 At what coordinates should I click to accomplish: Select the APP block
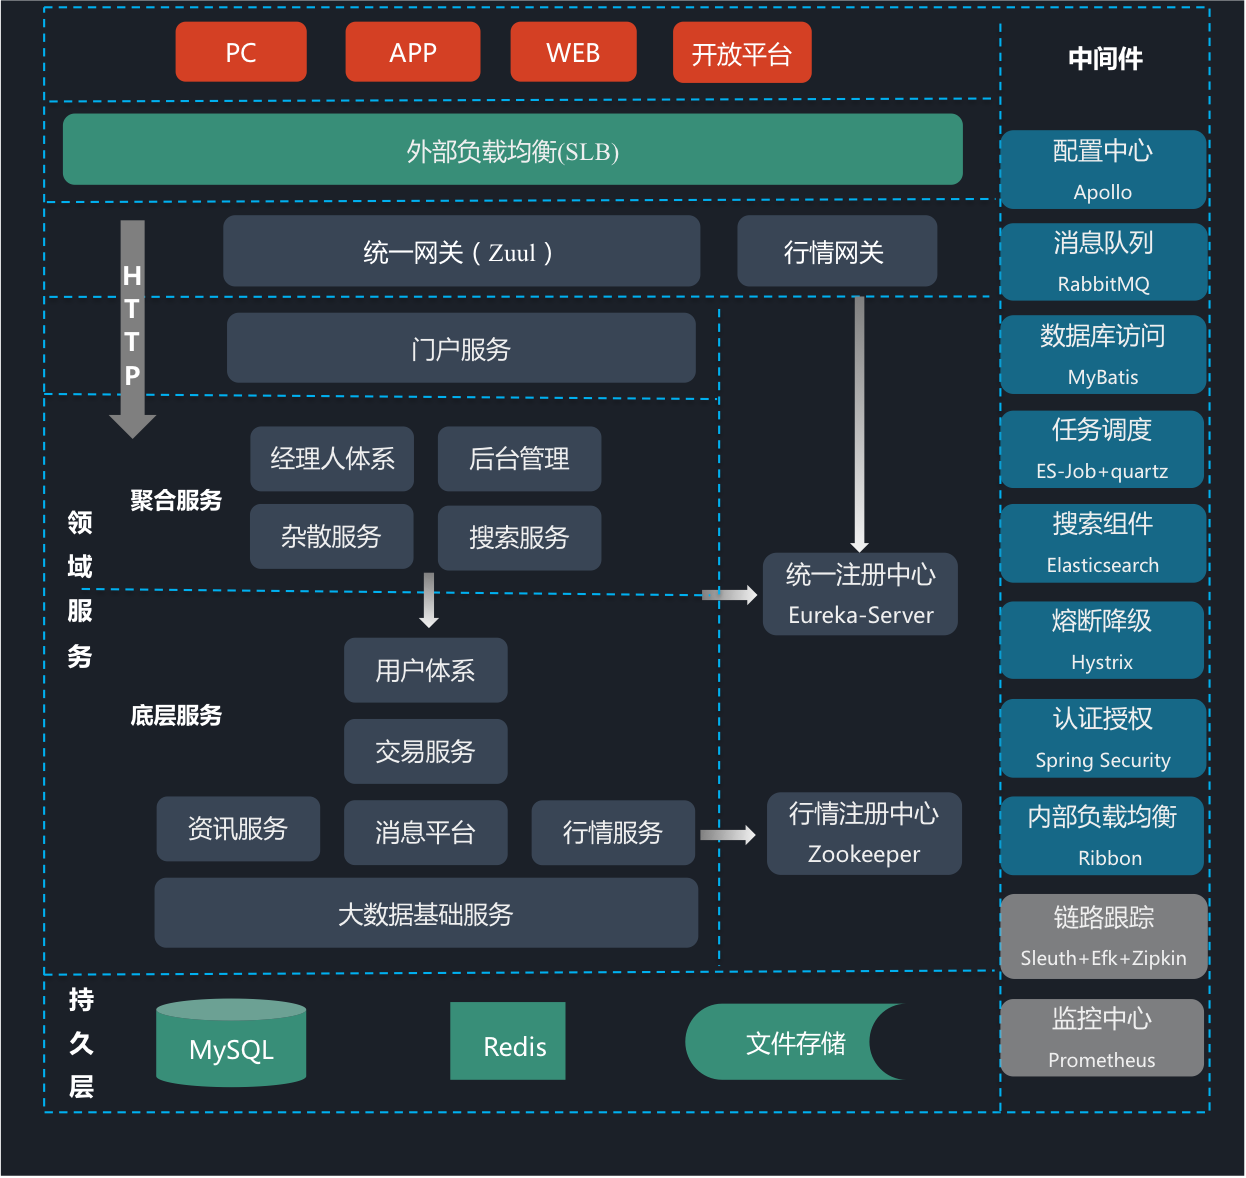412,52
